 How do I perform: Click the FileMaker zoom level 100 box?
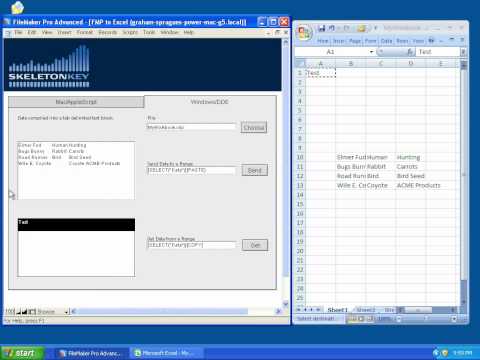pos(10,312)
